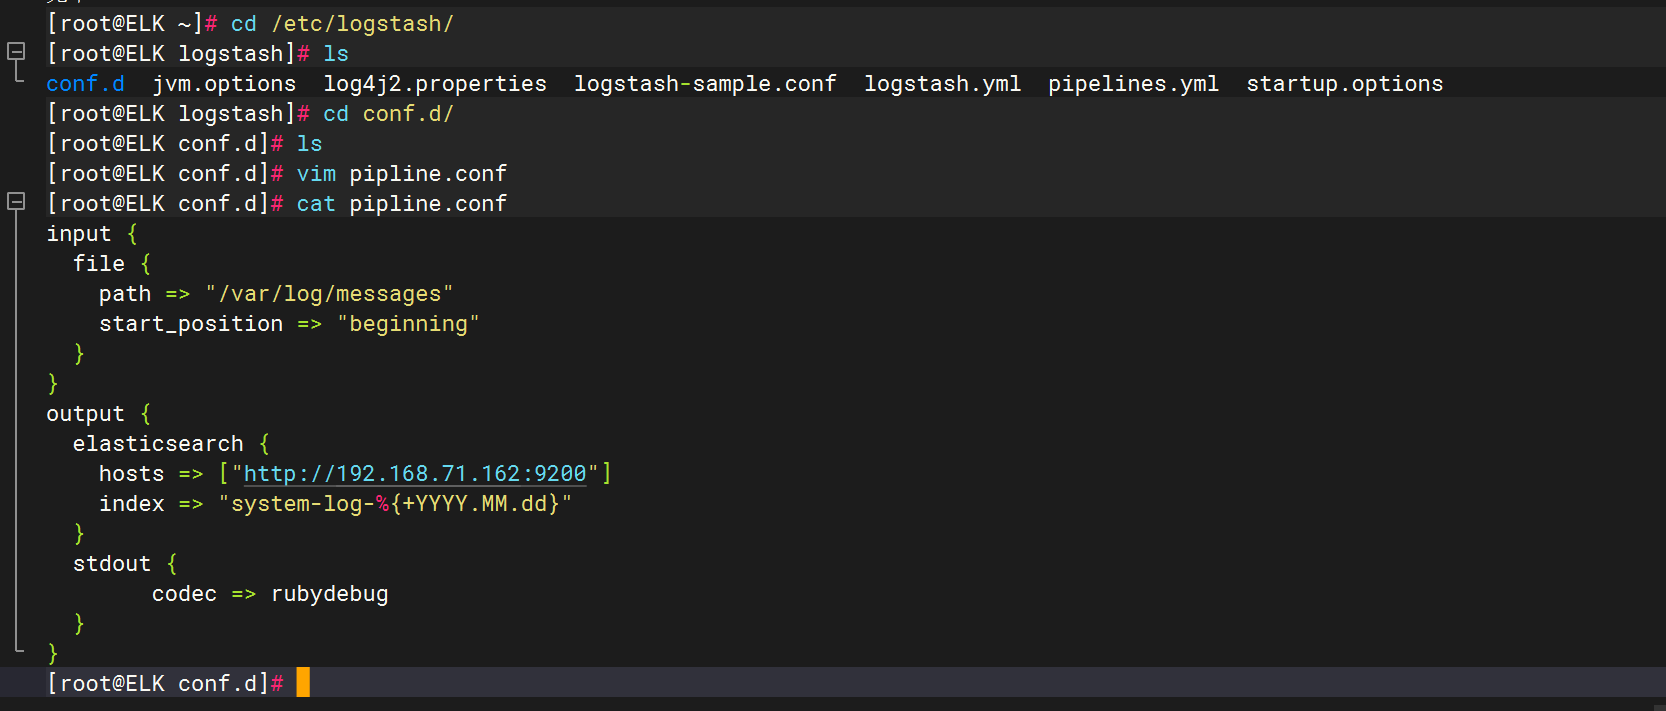
Task: Click the 'cd /etc/logstash/' command text
Action: (x=342, y=24)
